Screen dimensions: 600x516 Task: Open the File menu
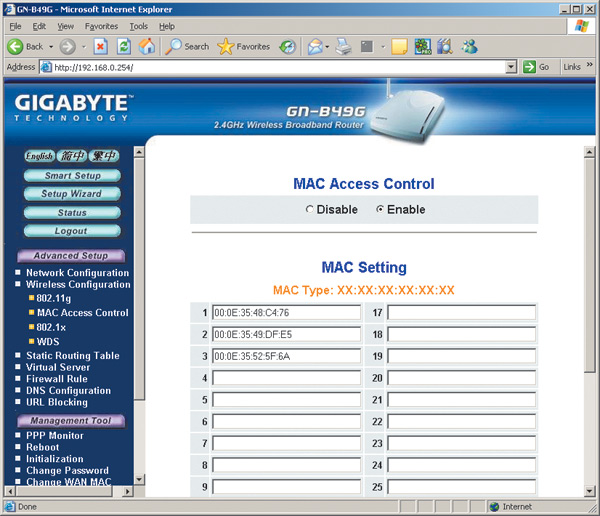tap(15, 26)
